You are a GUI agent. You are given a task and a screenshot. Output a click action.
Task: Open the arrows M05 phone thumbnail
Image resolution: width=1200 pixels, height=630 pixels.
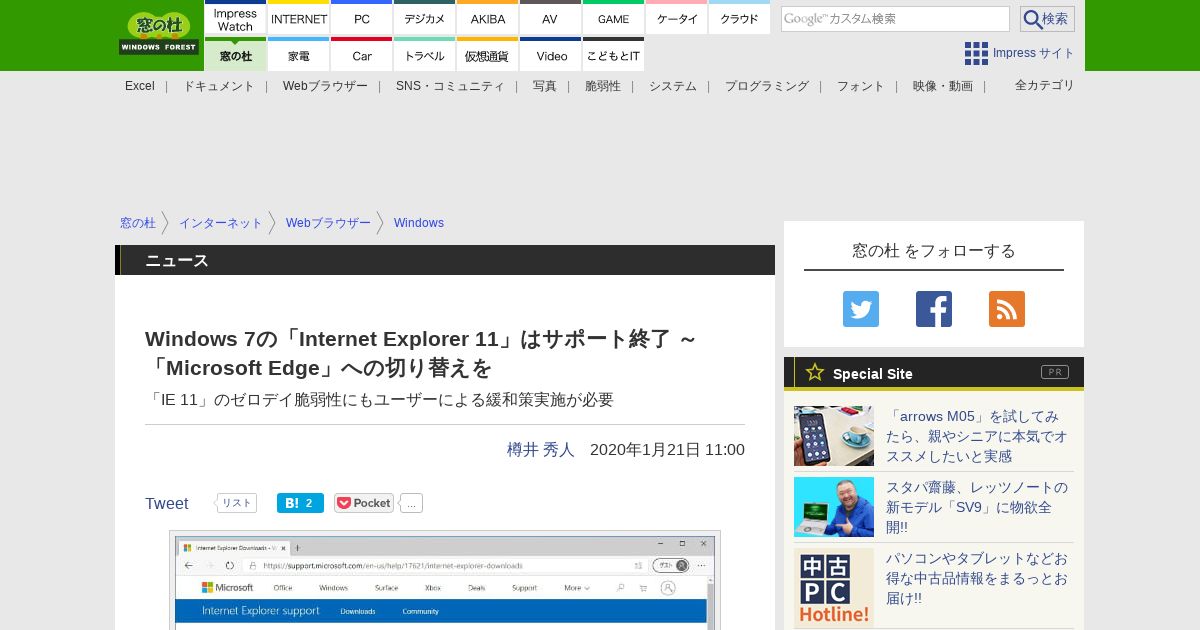pos(834,436)
